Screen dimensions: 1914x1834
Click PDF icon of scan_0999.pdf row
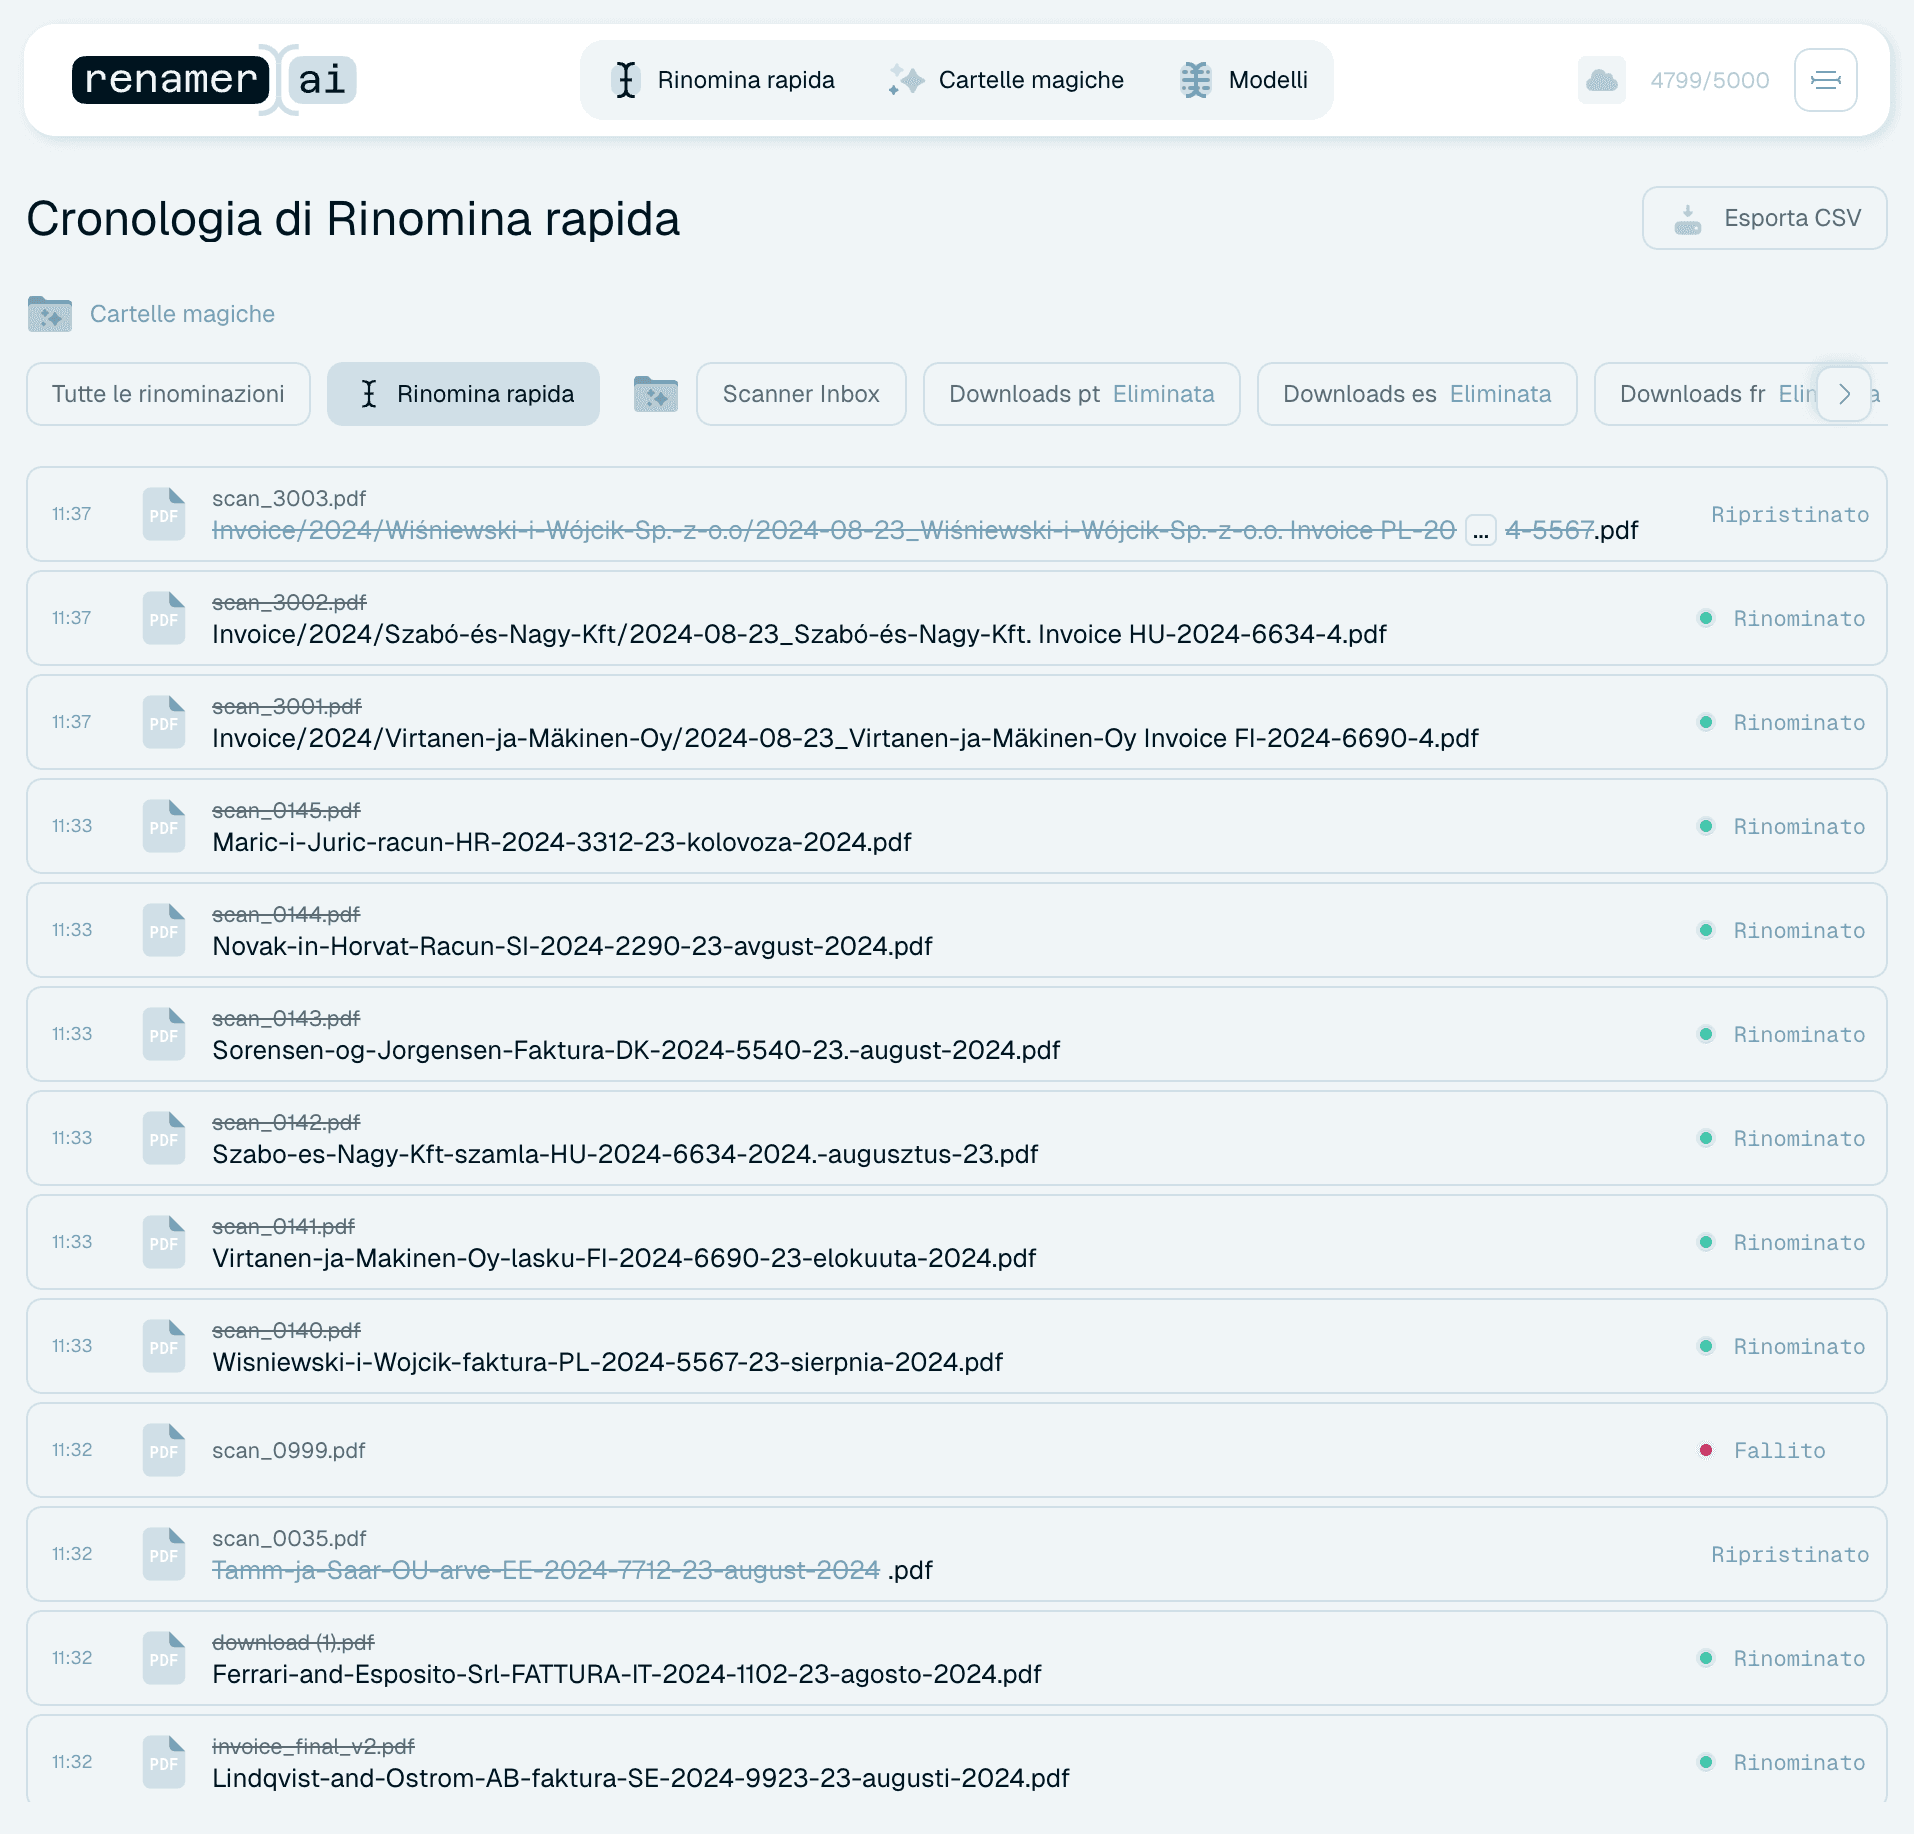[164, 1450]
